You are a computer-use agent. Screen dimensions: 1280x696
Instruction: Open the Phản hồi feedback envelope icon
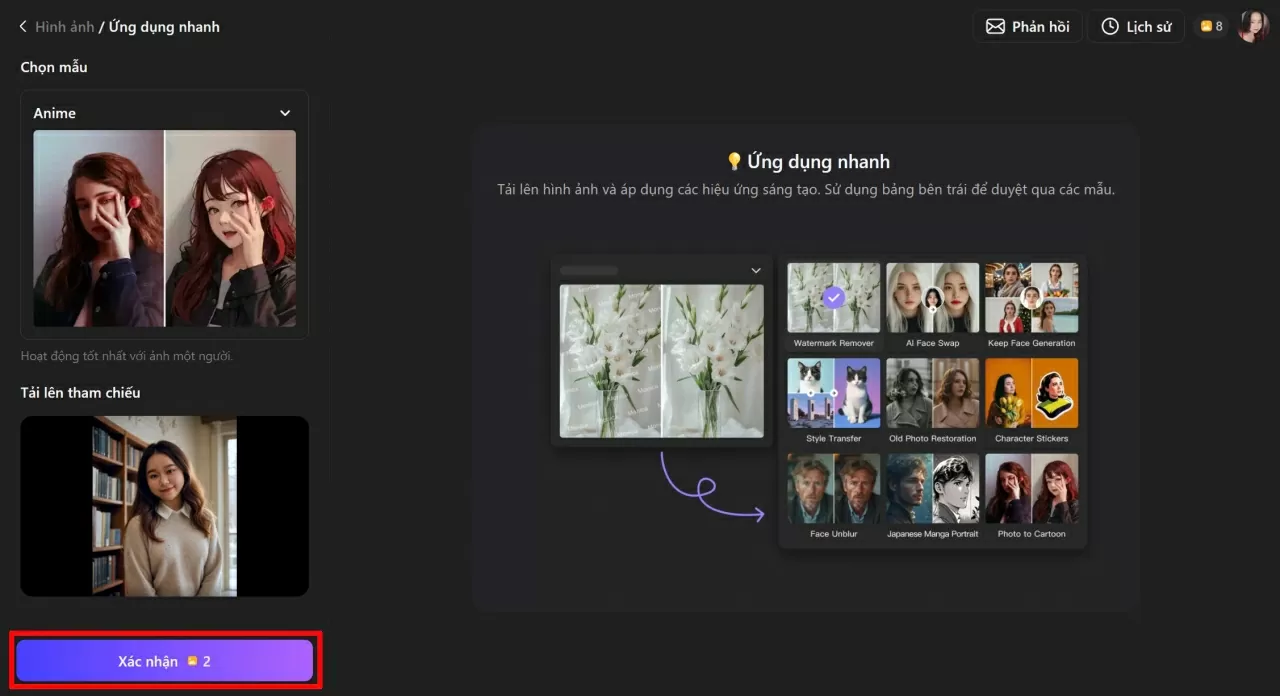tap(995, 27)
